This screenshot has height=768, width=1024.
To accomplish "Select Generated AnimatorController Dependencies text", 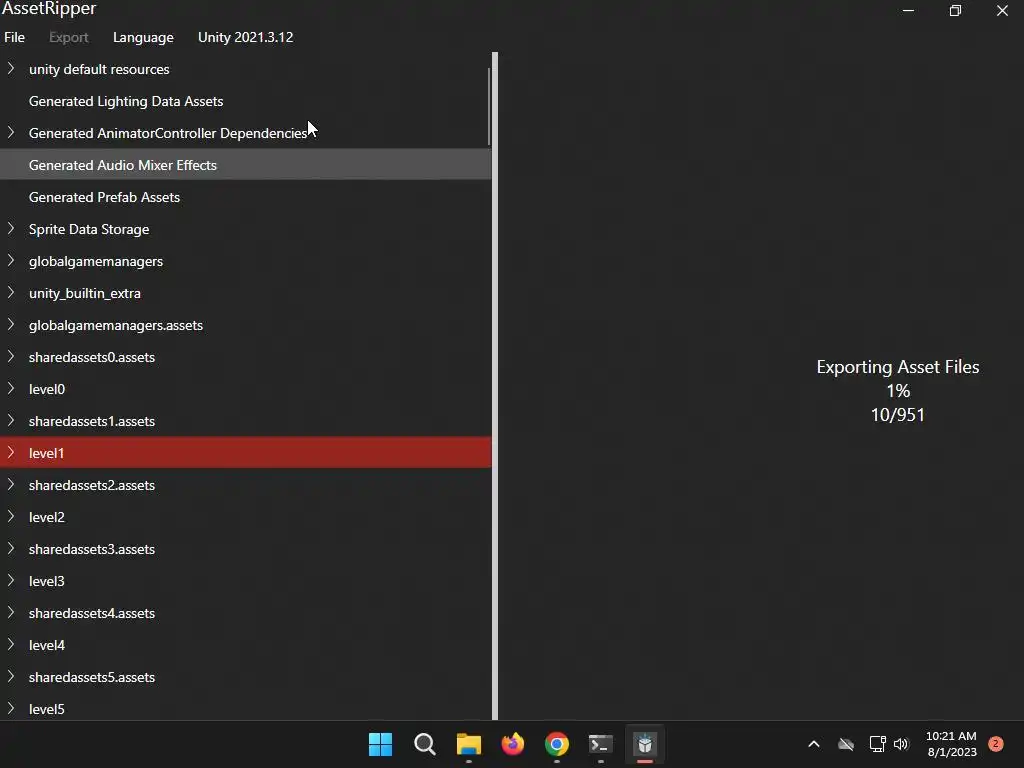I will (x=168, y=133).
